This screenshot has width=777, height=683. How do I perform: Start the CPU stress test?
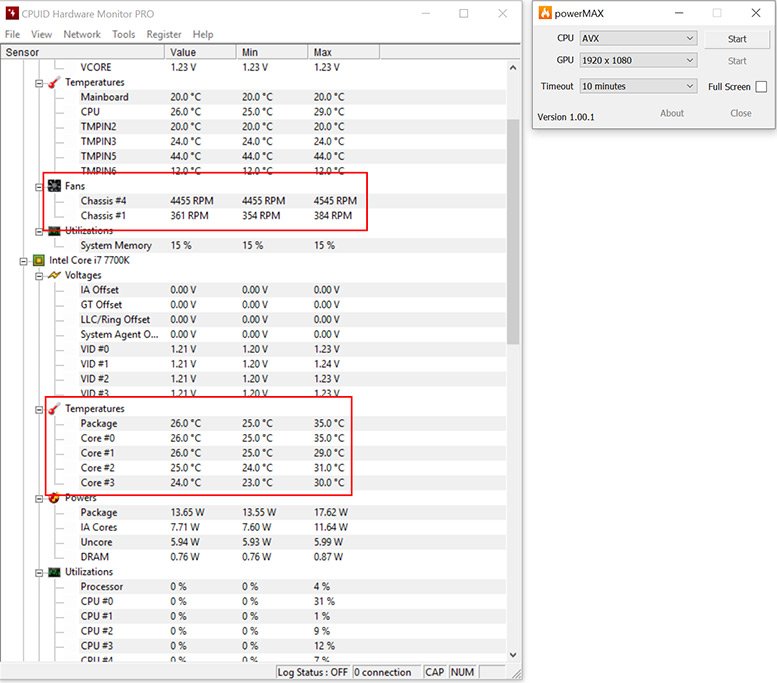coord(736,39)
